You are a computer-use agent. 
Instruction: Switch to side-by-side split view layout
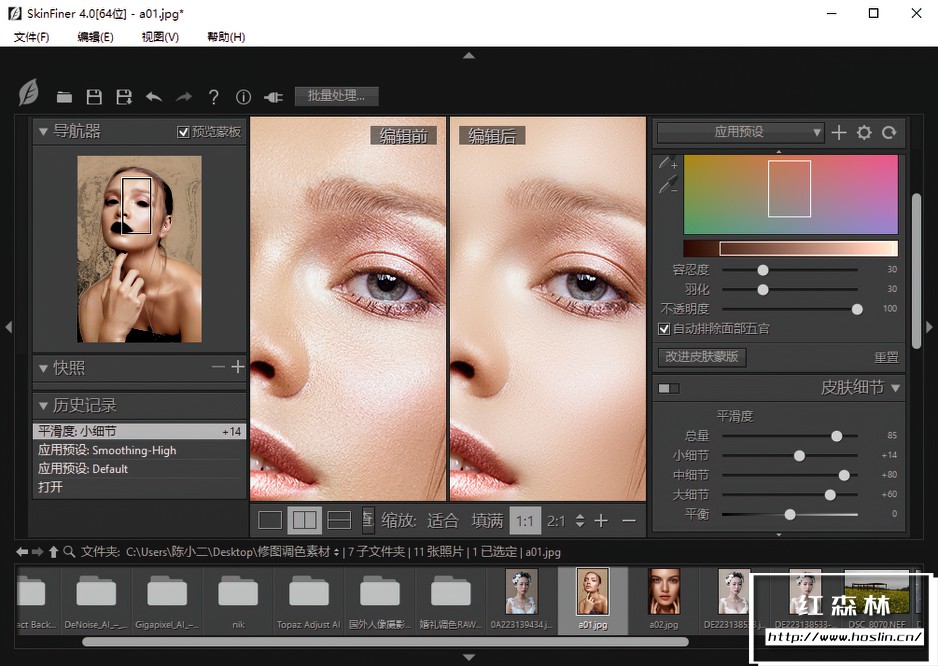[304, 520]
